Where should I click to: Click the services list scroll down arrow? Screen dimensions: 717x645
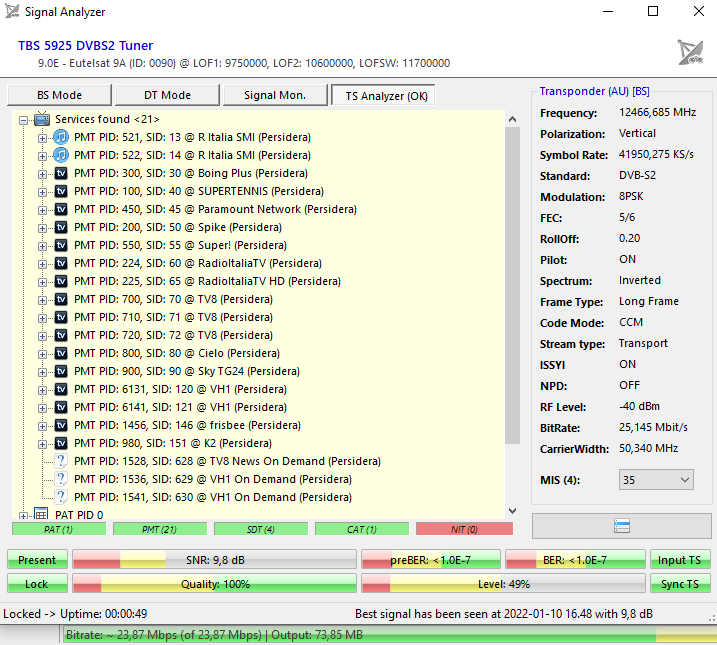click(x=513, y=511)
